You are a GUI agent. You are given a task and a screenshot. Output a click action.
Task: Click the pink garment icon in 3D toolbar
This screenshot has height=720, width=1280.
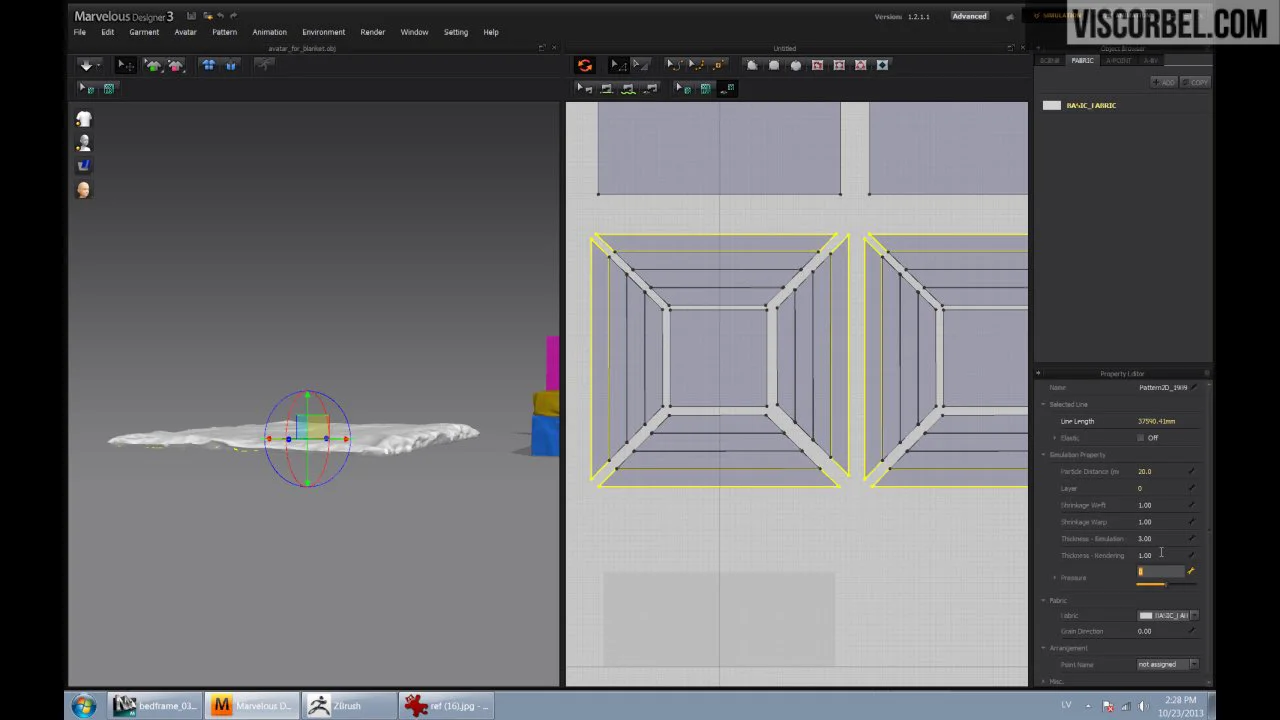(x=176, y=65)
